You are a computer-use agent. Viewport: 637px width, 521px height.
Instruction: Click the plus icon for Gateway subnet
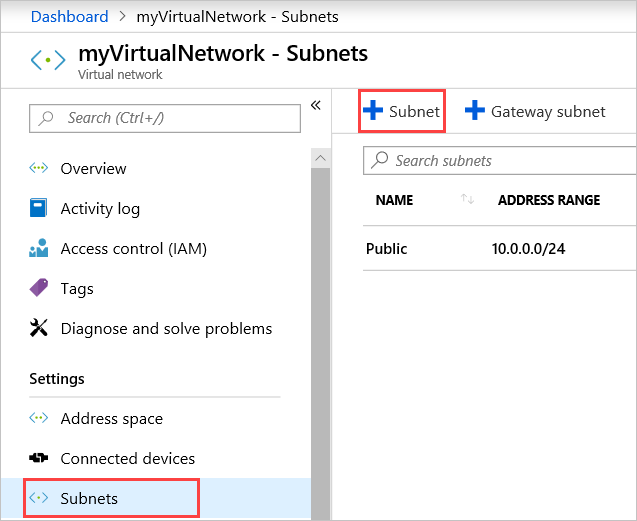[474, 111]
